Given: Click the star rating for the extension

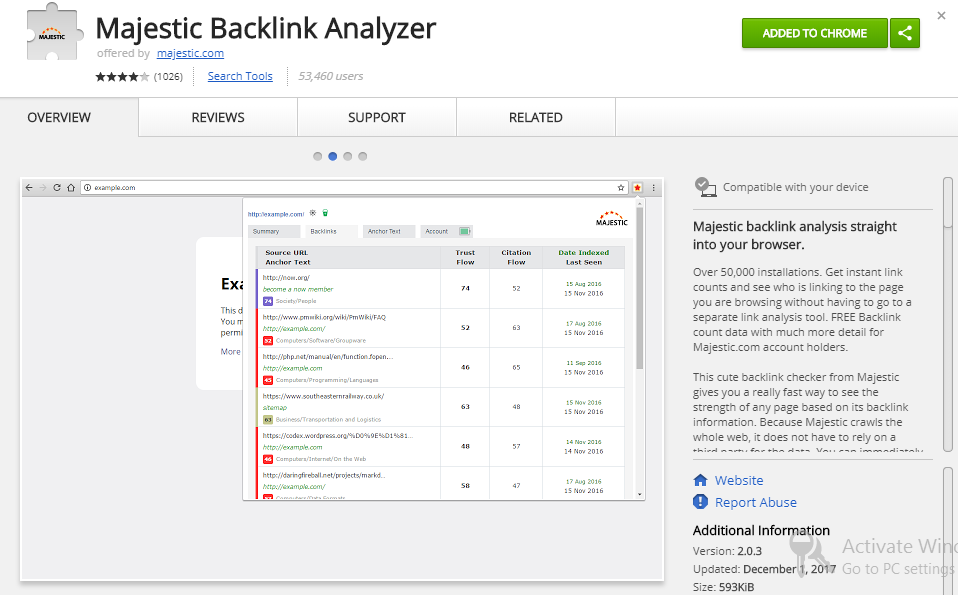Looking at the screenshot, I should tap(122, 76).
